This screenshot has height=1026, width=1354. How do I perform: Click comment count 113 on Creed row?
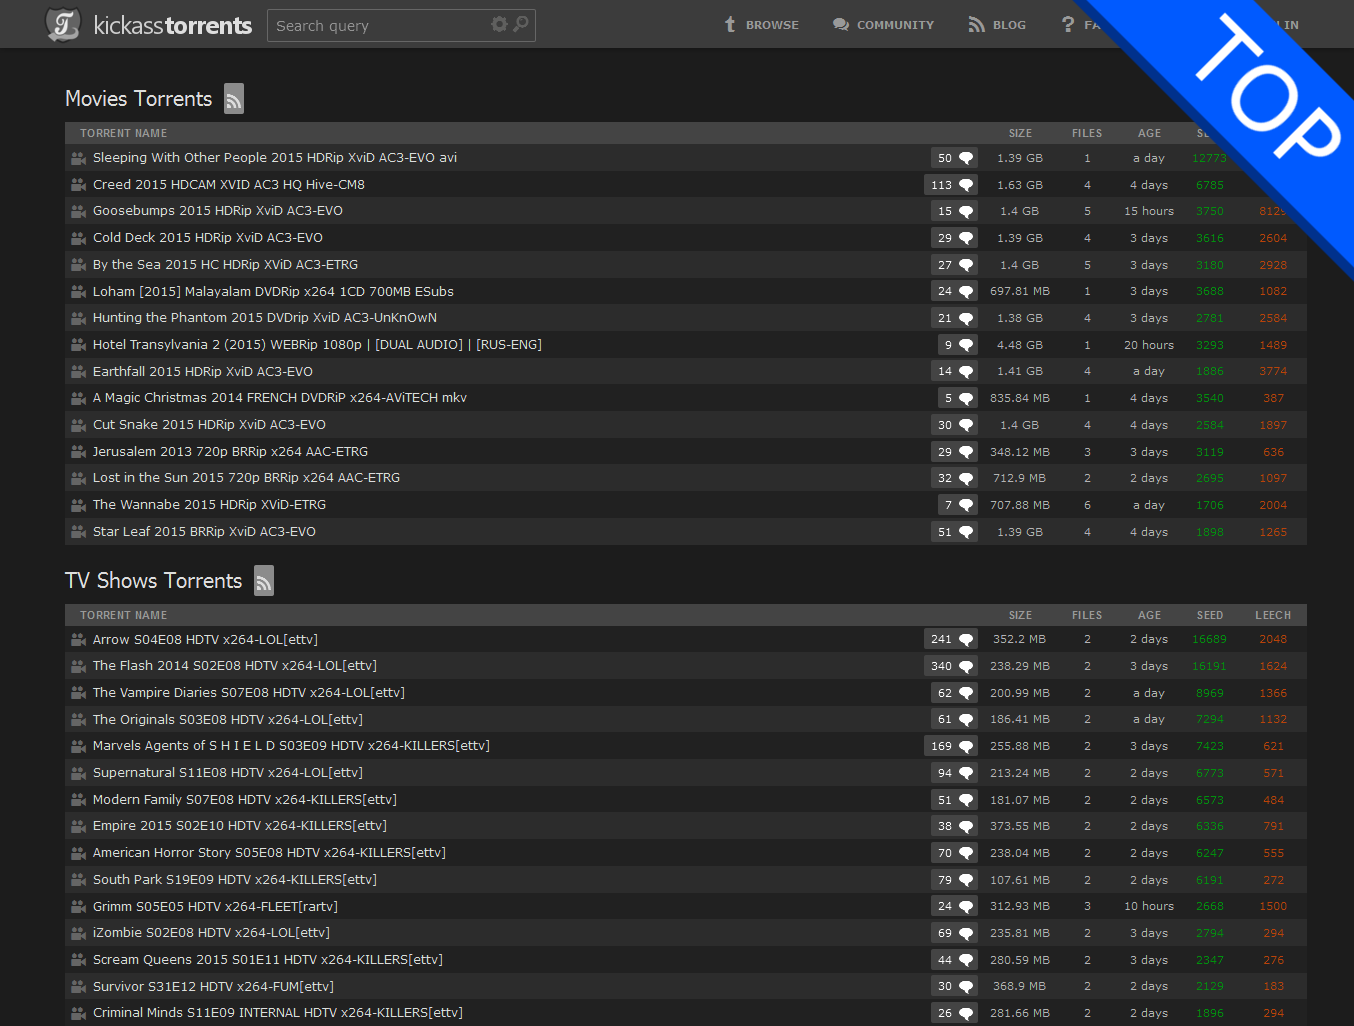click(941, 185)
